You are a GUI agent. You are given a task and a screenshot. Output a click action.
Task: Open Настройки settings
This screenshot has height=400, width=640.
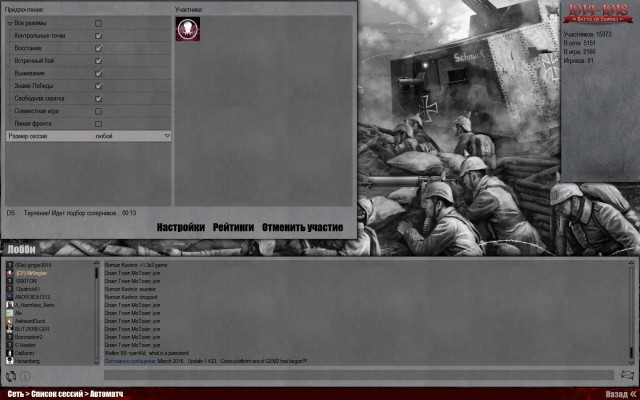[x=180, y=227]
